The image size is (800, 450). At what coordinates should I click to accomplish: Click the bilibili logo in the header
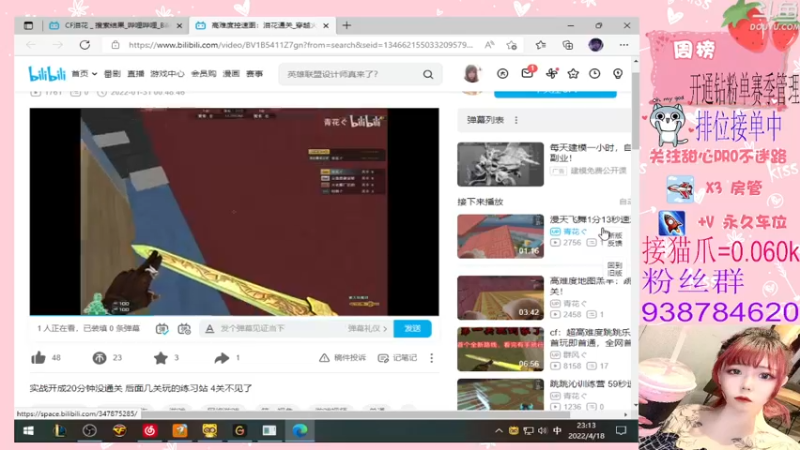tap(47, 74)
